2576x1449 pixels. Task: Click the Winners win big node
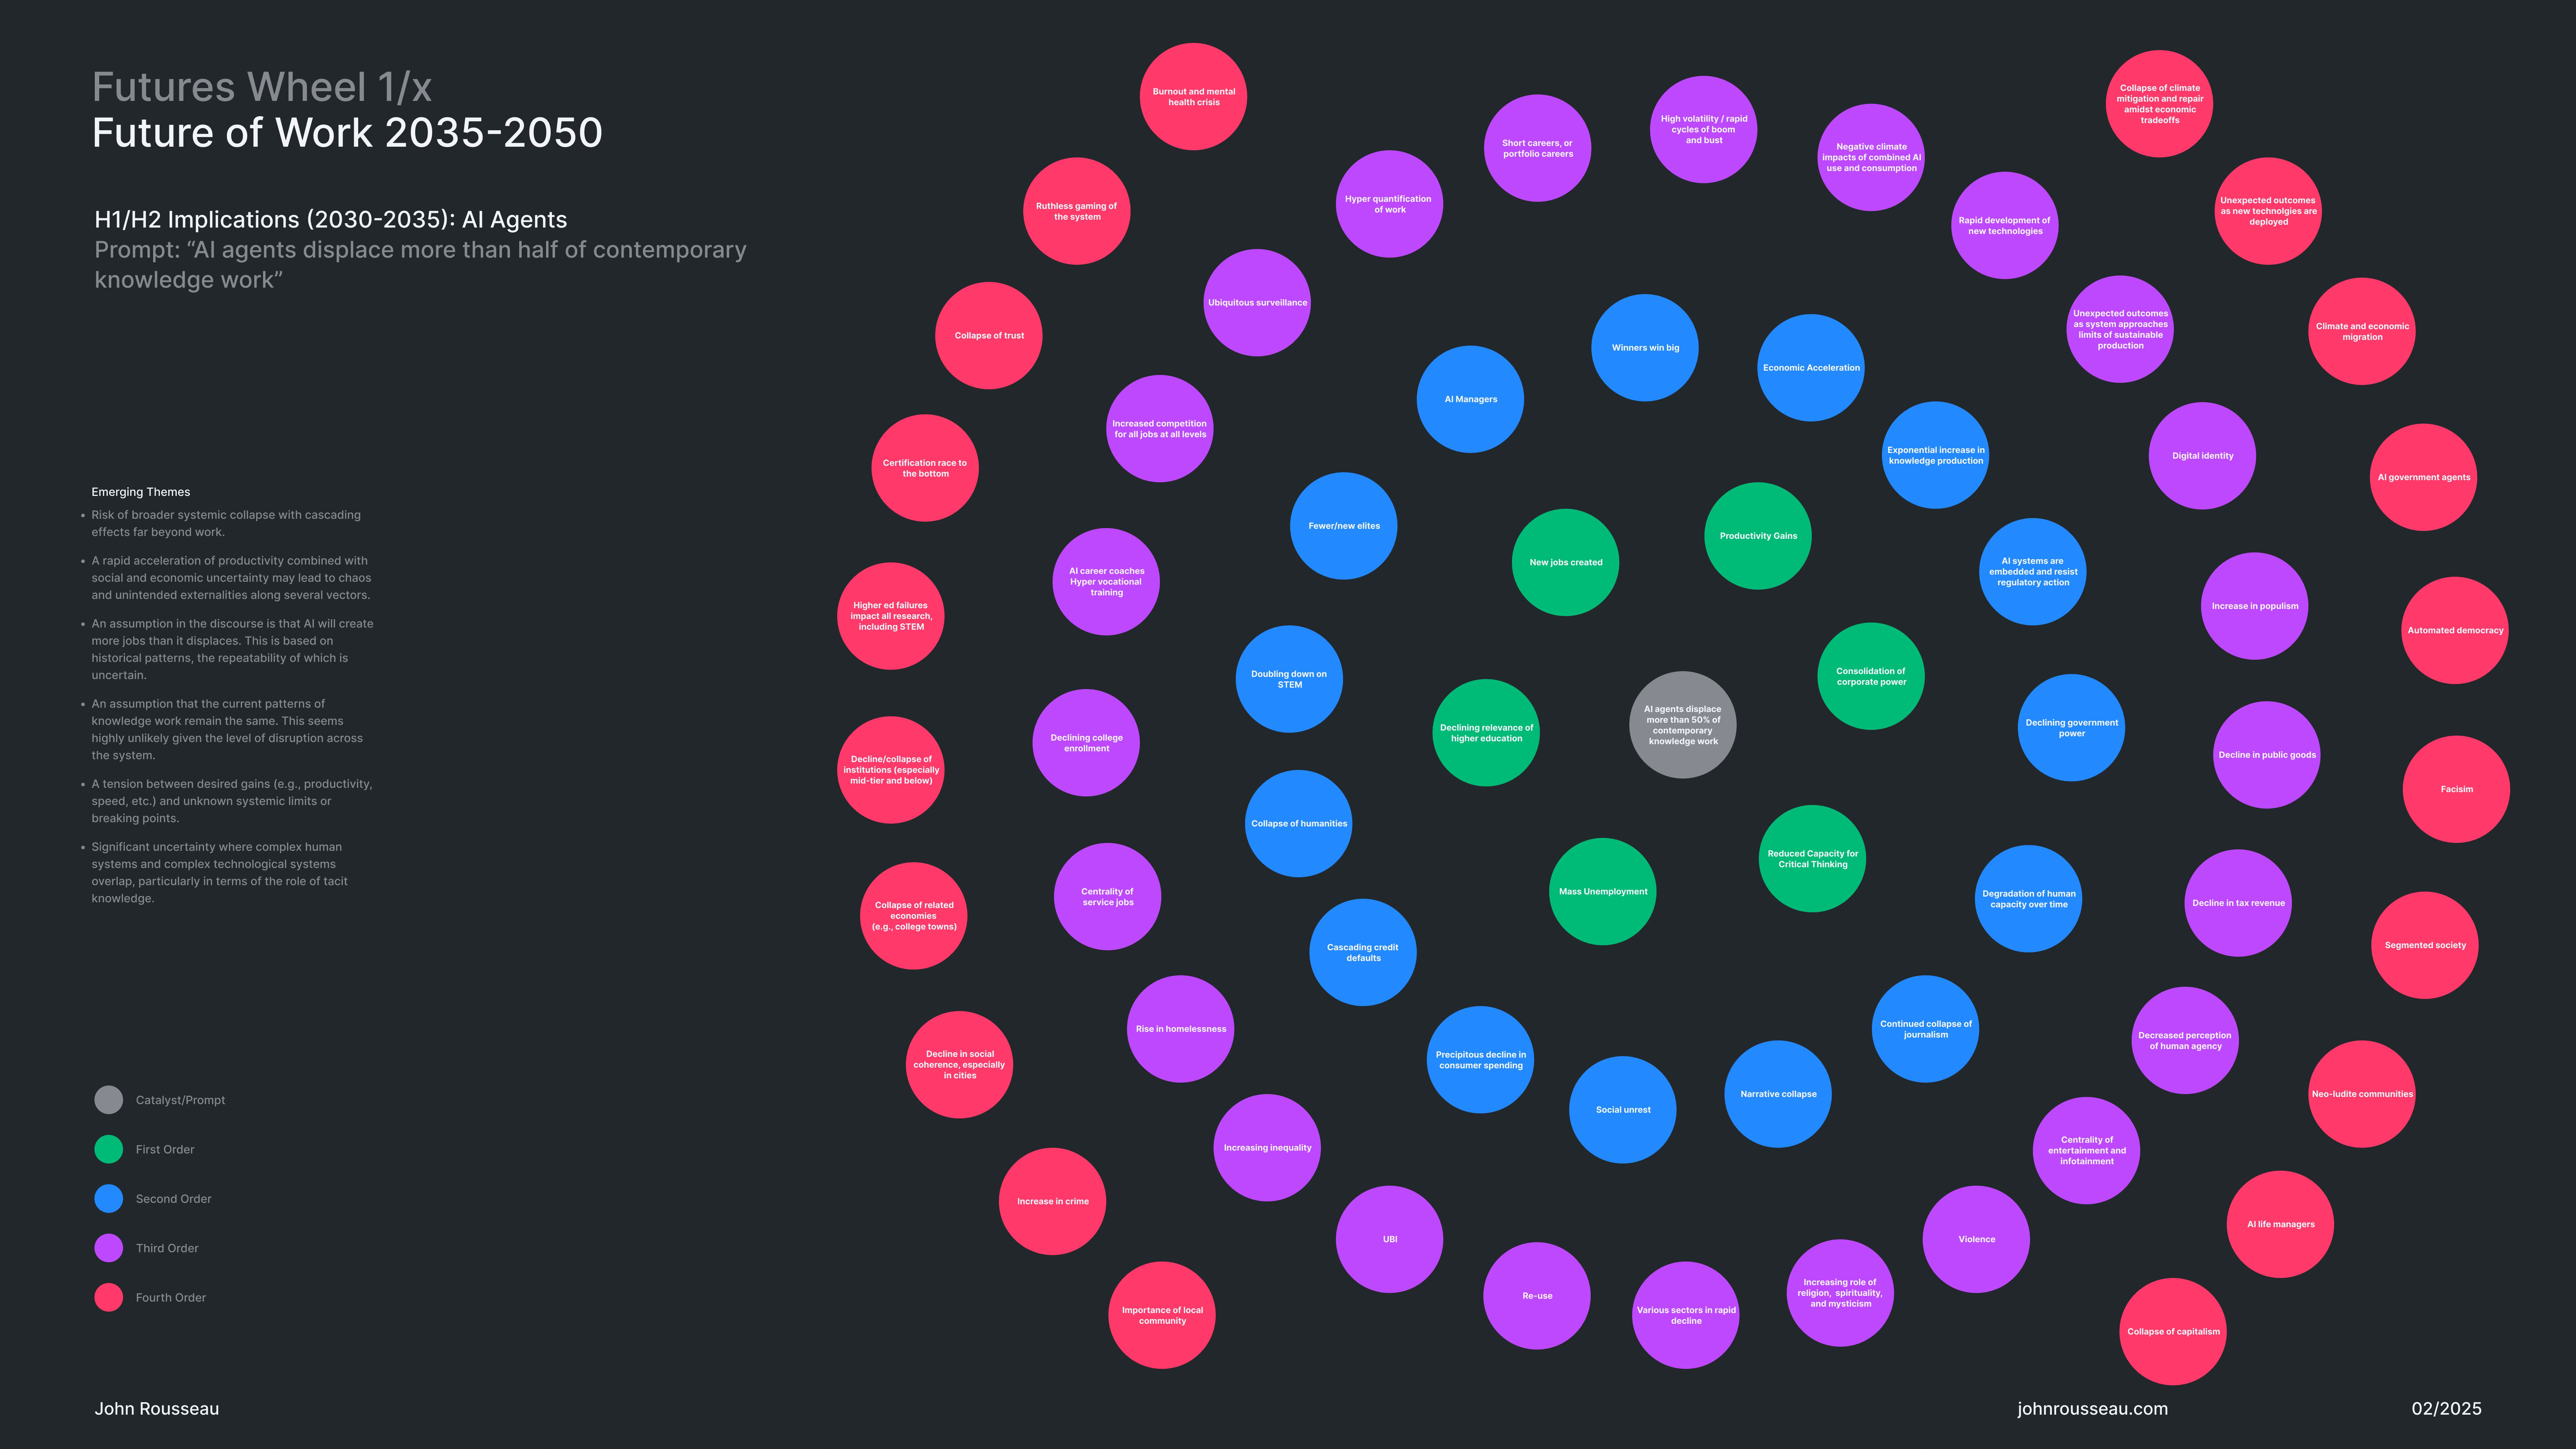pyautogui.click(x=1645, y=348)
